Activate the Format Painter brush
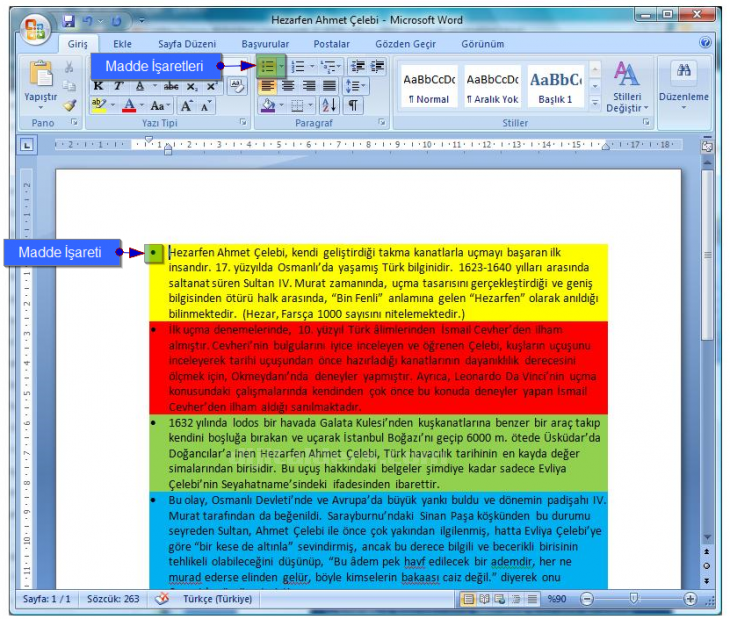The width and height of the screenshot is (730, 619). (x=70, y=105)
